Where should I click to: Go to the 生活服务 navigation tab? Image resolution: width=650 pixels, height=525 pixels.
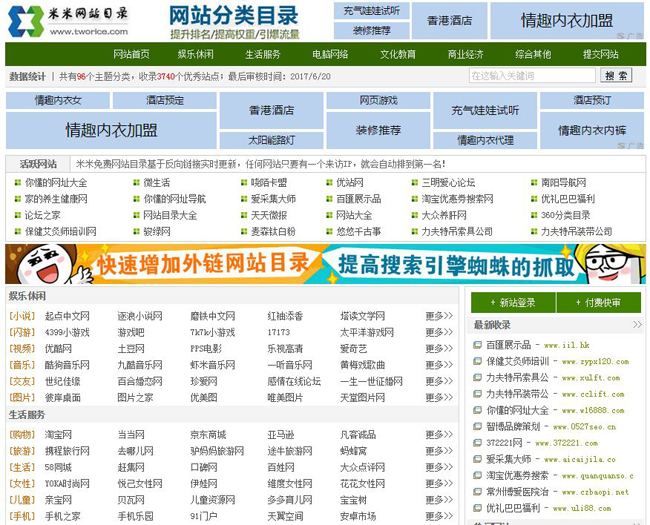[x=263, y=54]
